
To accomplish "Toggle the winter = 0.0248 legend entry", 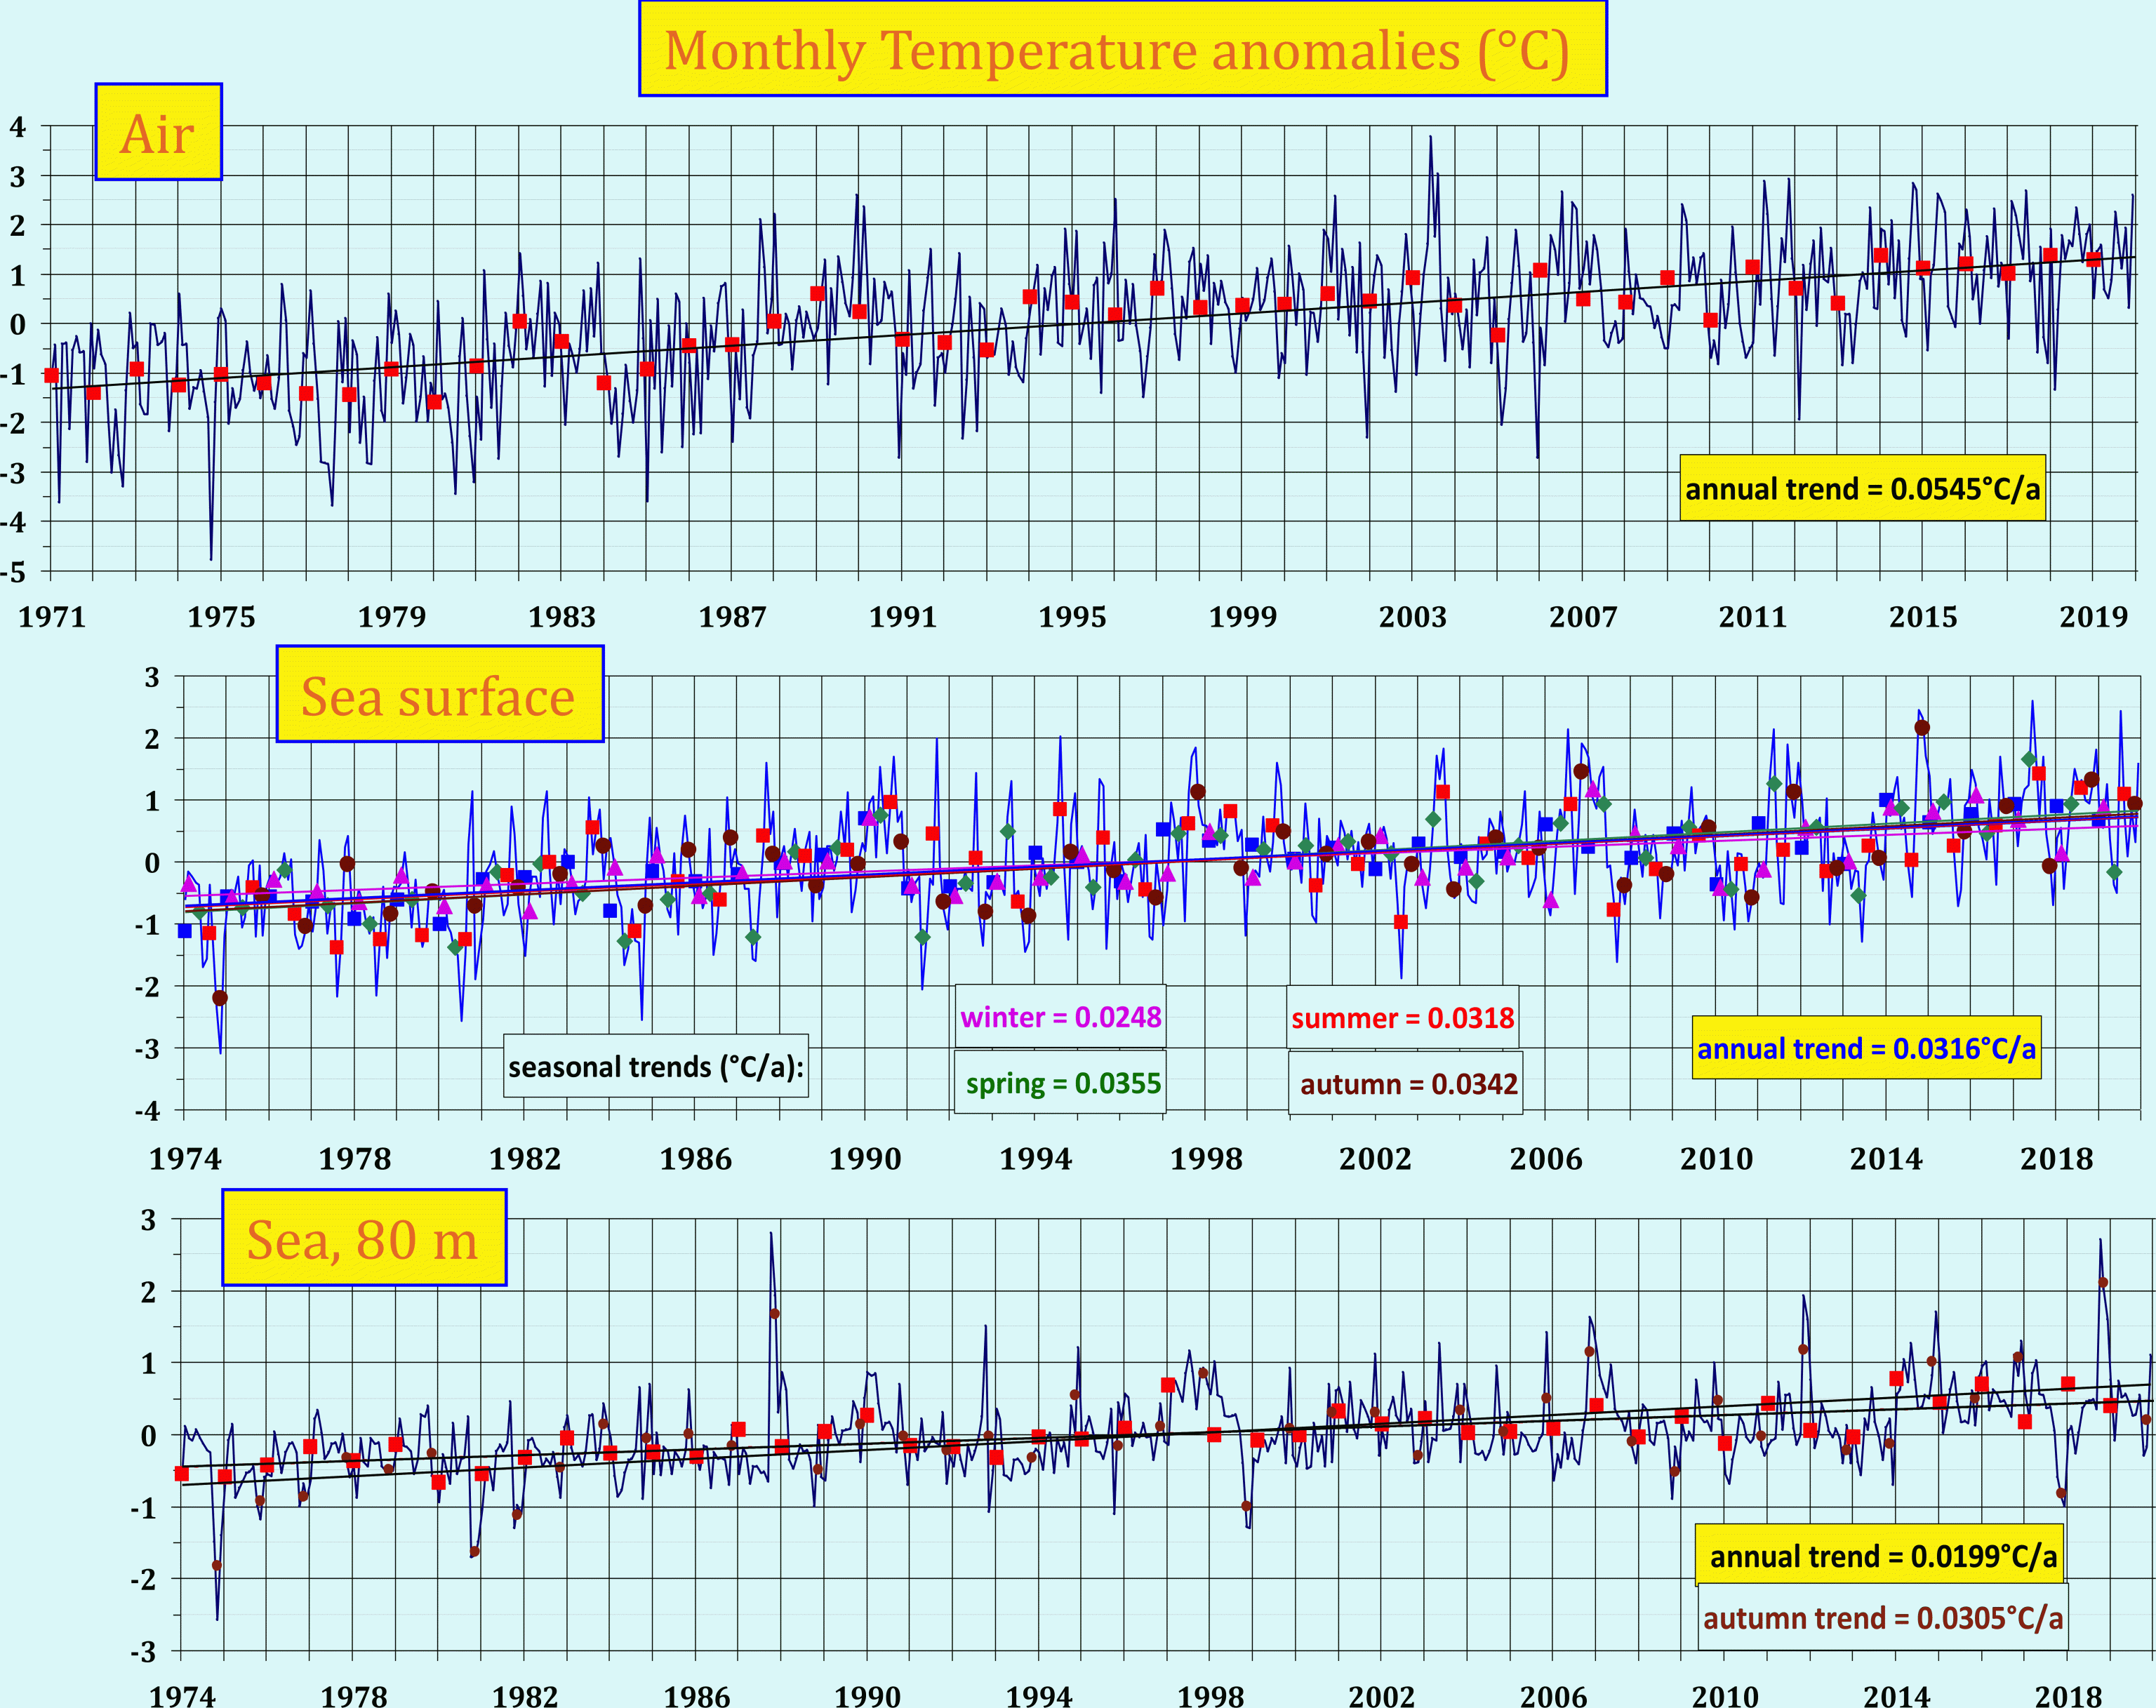I will tap(1060, 1018).
